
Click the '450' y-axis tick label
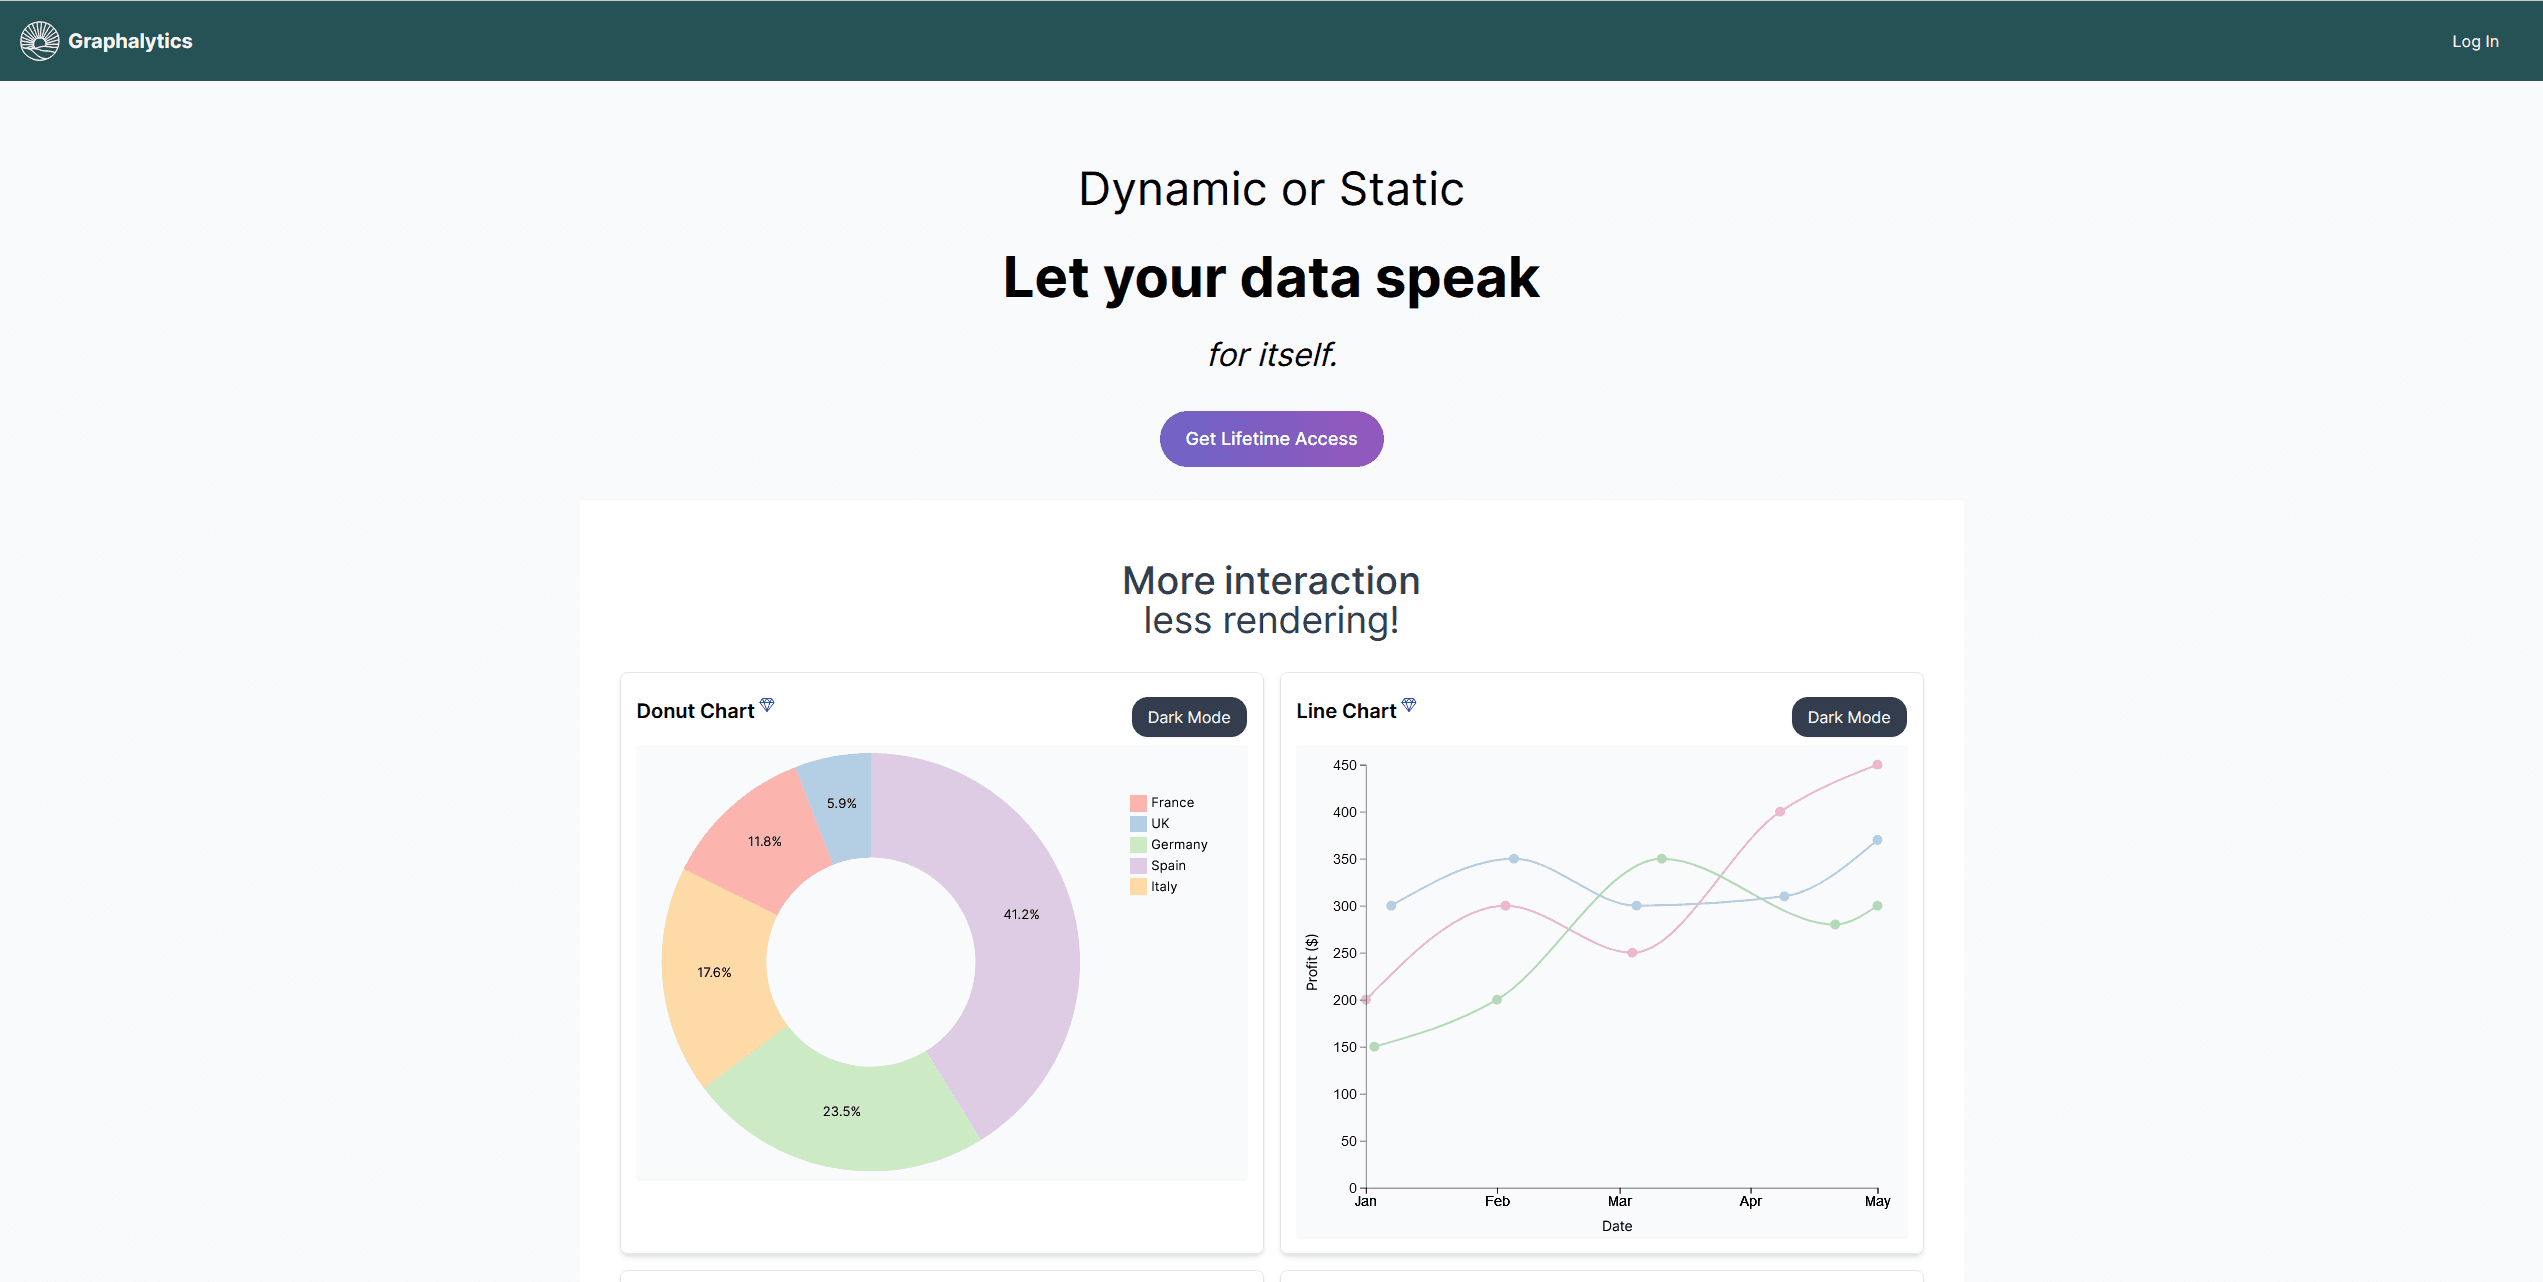[1344, 765]
